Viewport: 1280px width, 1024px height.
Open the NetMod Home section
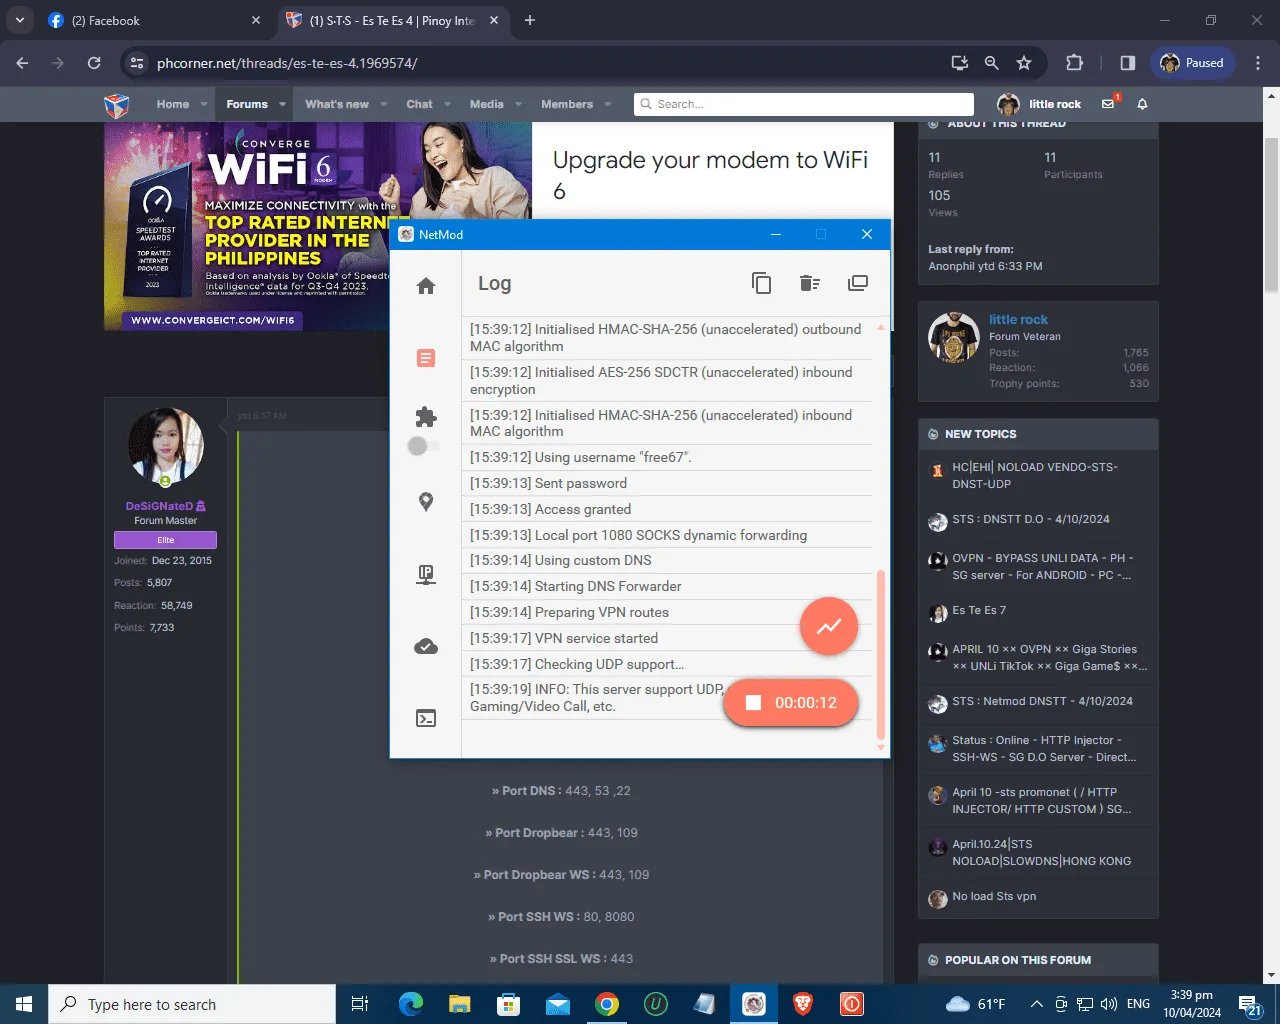coord(426,287)
